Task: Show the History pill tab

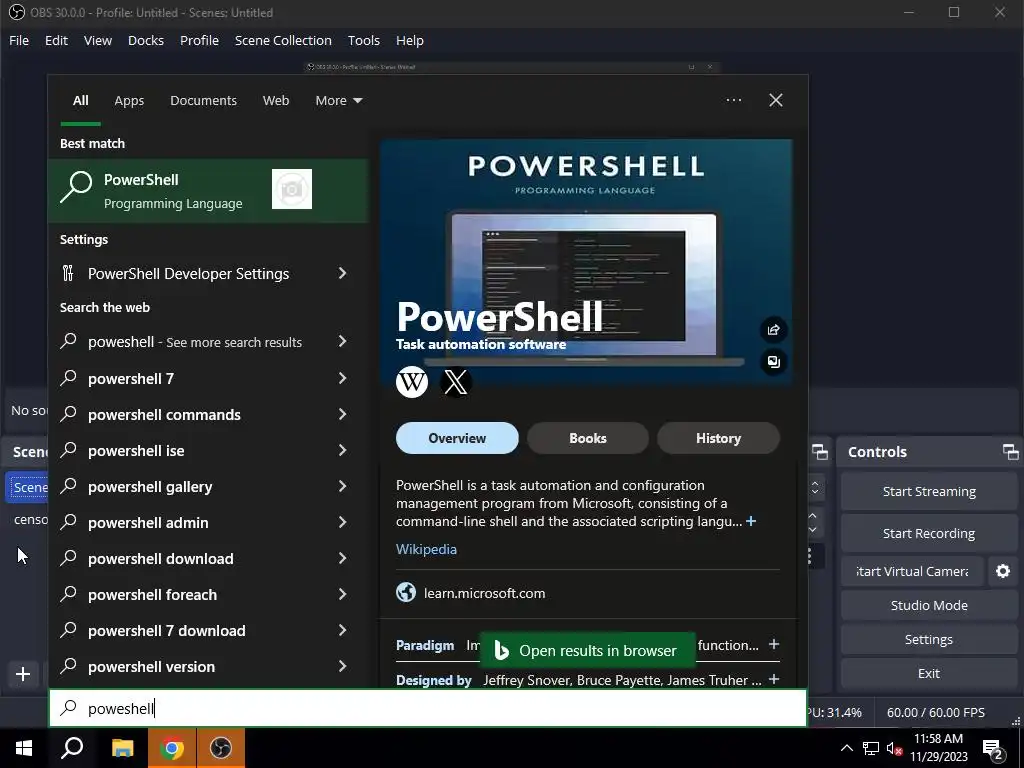Action: point(718,438)
